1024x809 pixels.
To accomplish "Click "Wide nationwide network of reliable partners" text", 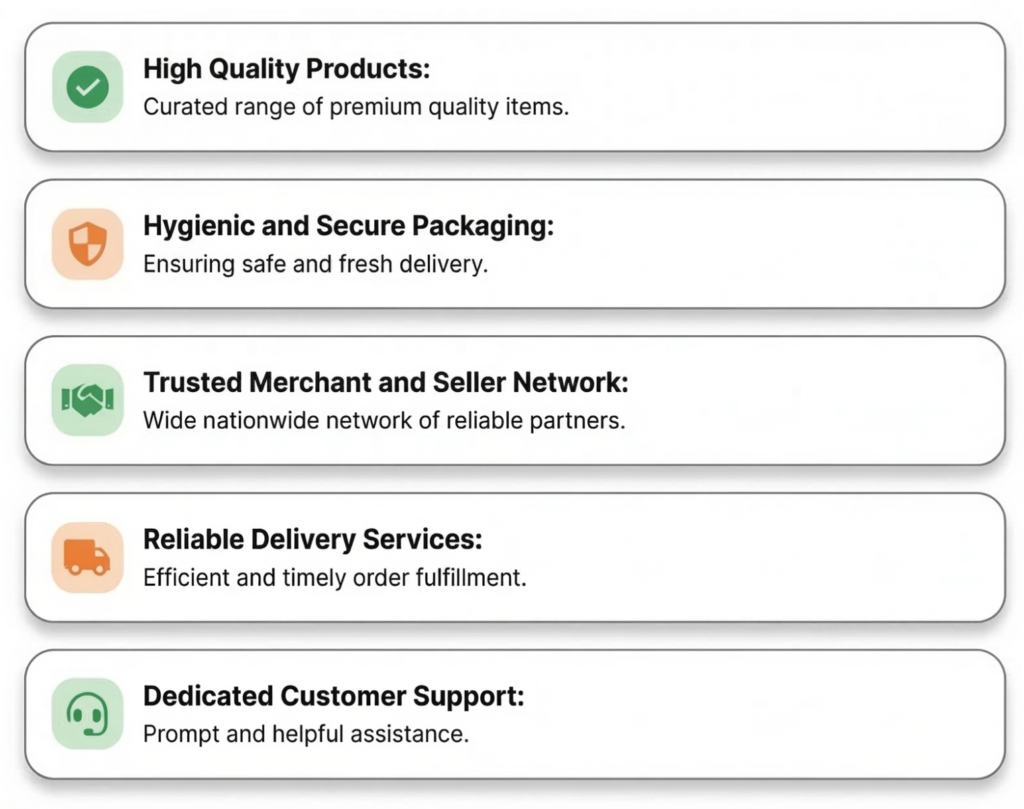I will point(384,421).
